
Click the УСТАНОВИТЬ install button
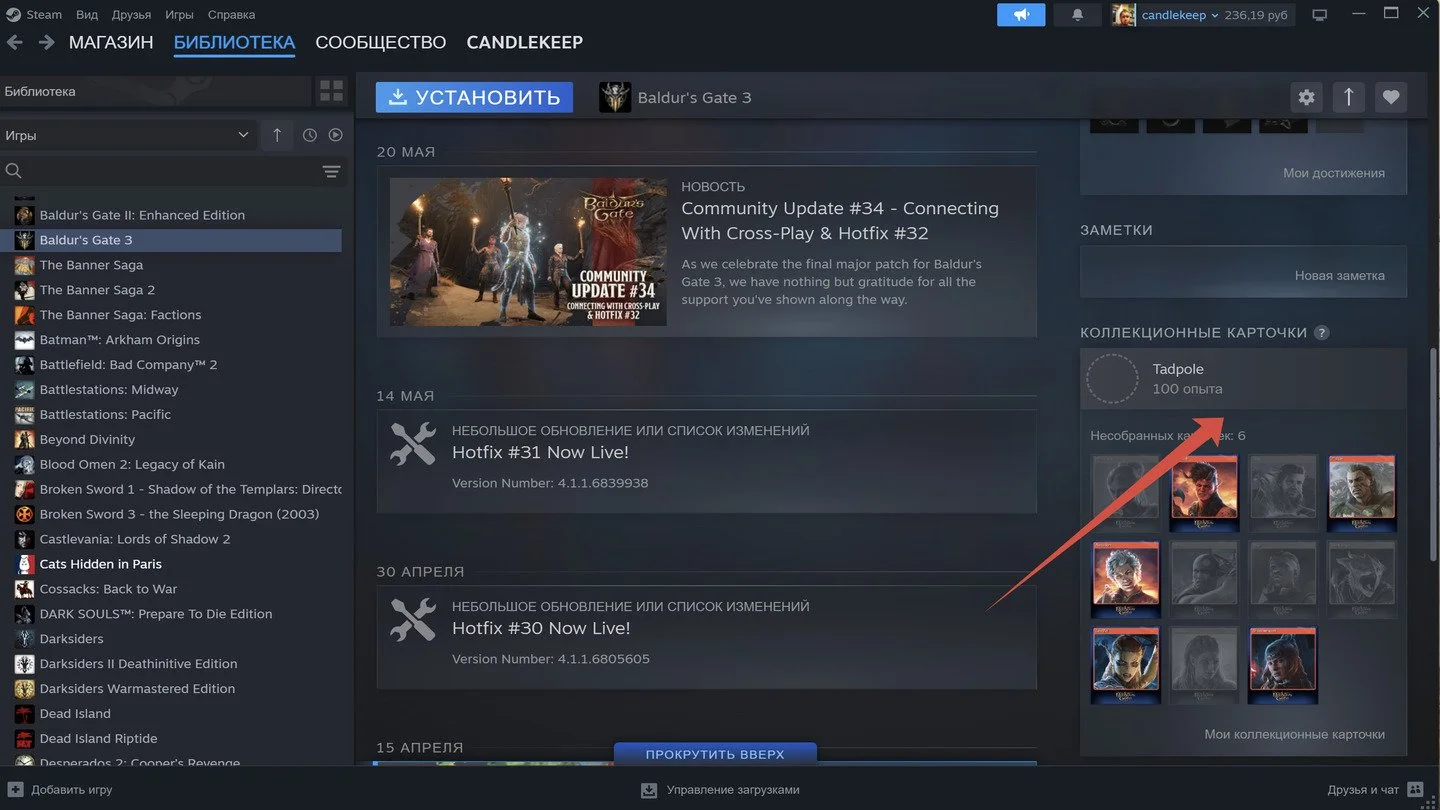tap(474, 97)
